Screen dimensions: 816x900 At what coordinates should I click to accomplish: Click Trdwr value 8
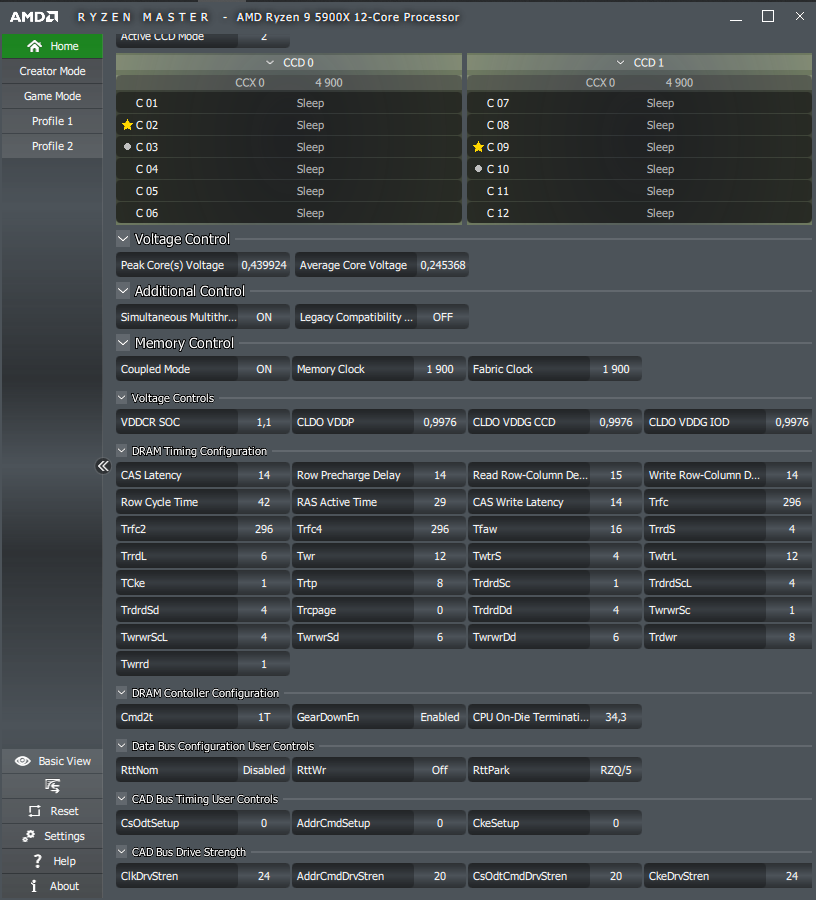791,637
